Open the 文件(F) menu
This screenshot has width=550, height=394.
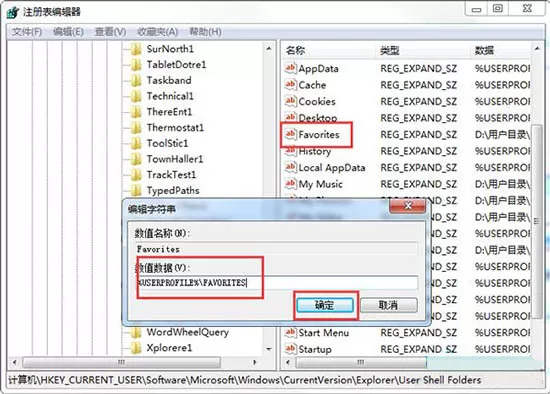[x=27, y=32]
